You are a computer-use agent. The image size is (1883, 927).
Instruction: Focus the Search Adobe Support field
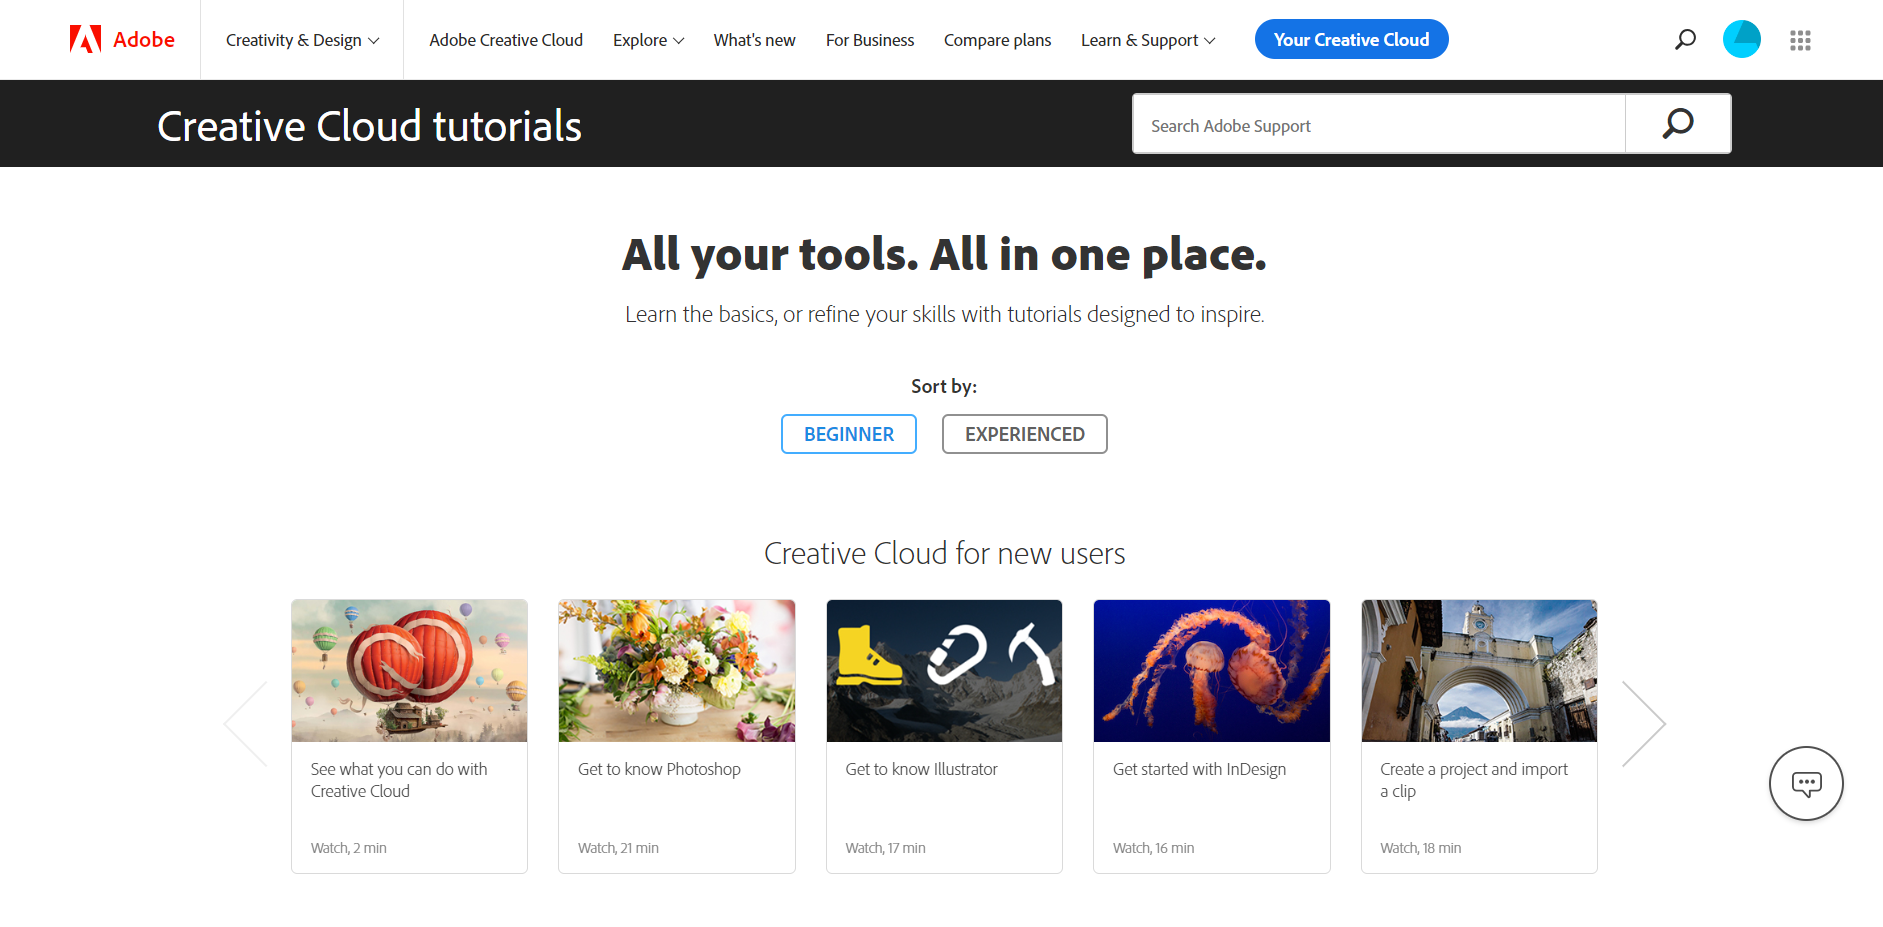point(1379,125)
